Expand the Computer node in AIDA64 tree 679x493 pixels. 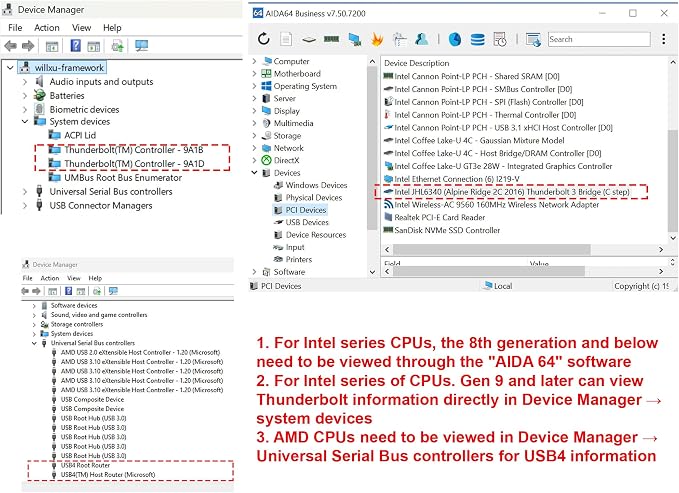pos(255,61)
